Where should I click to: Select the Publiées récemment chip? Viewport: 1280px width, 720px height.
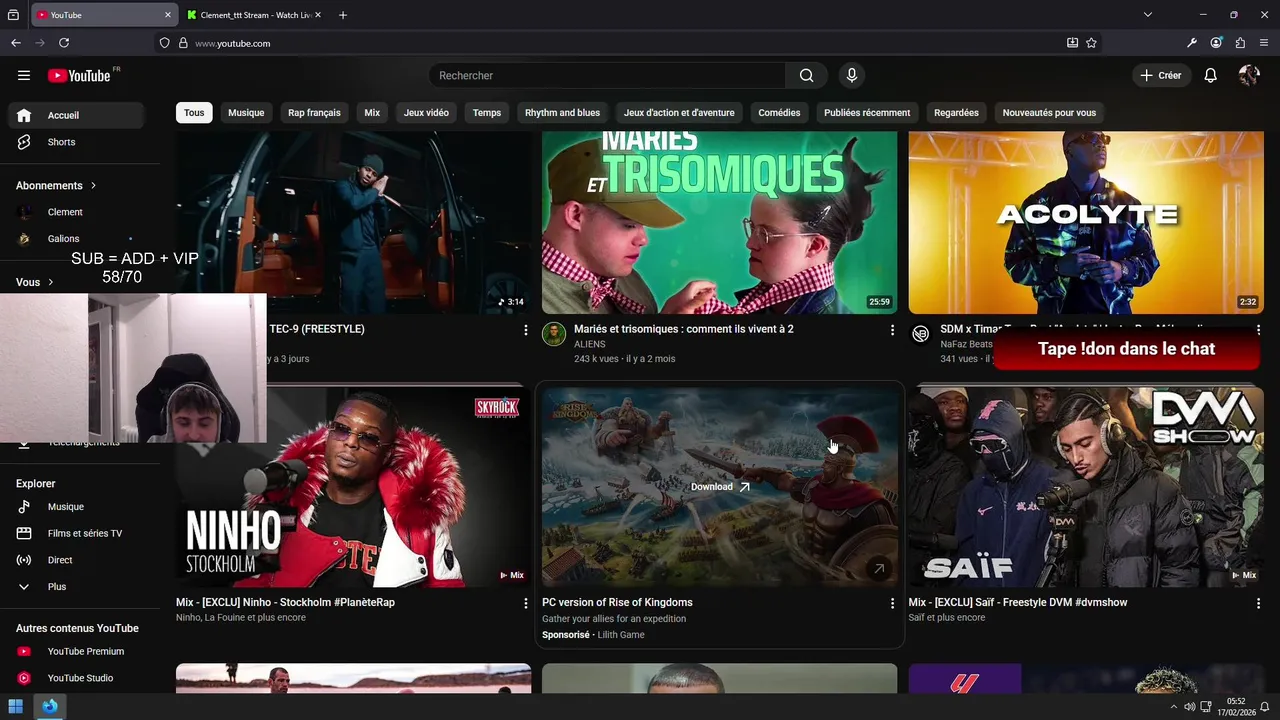pos(867,113)
